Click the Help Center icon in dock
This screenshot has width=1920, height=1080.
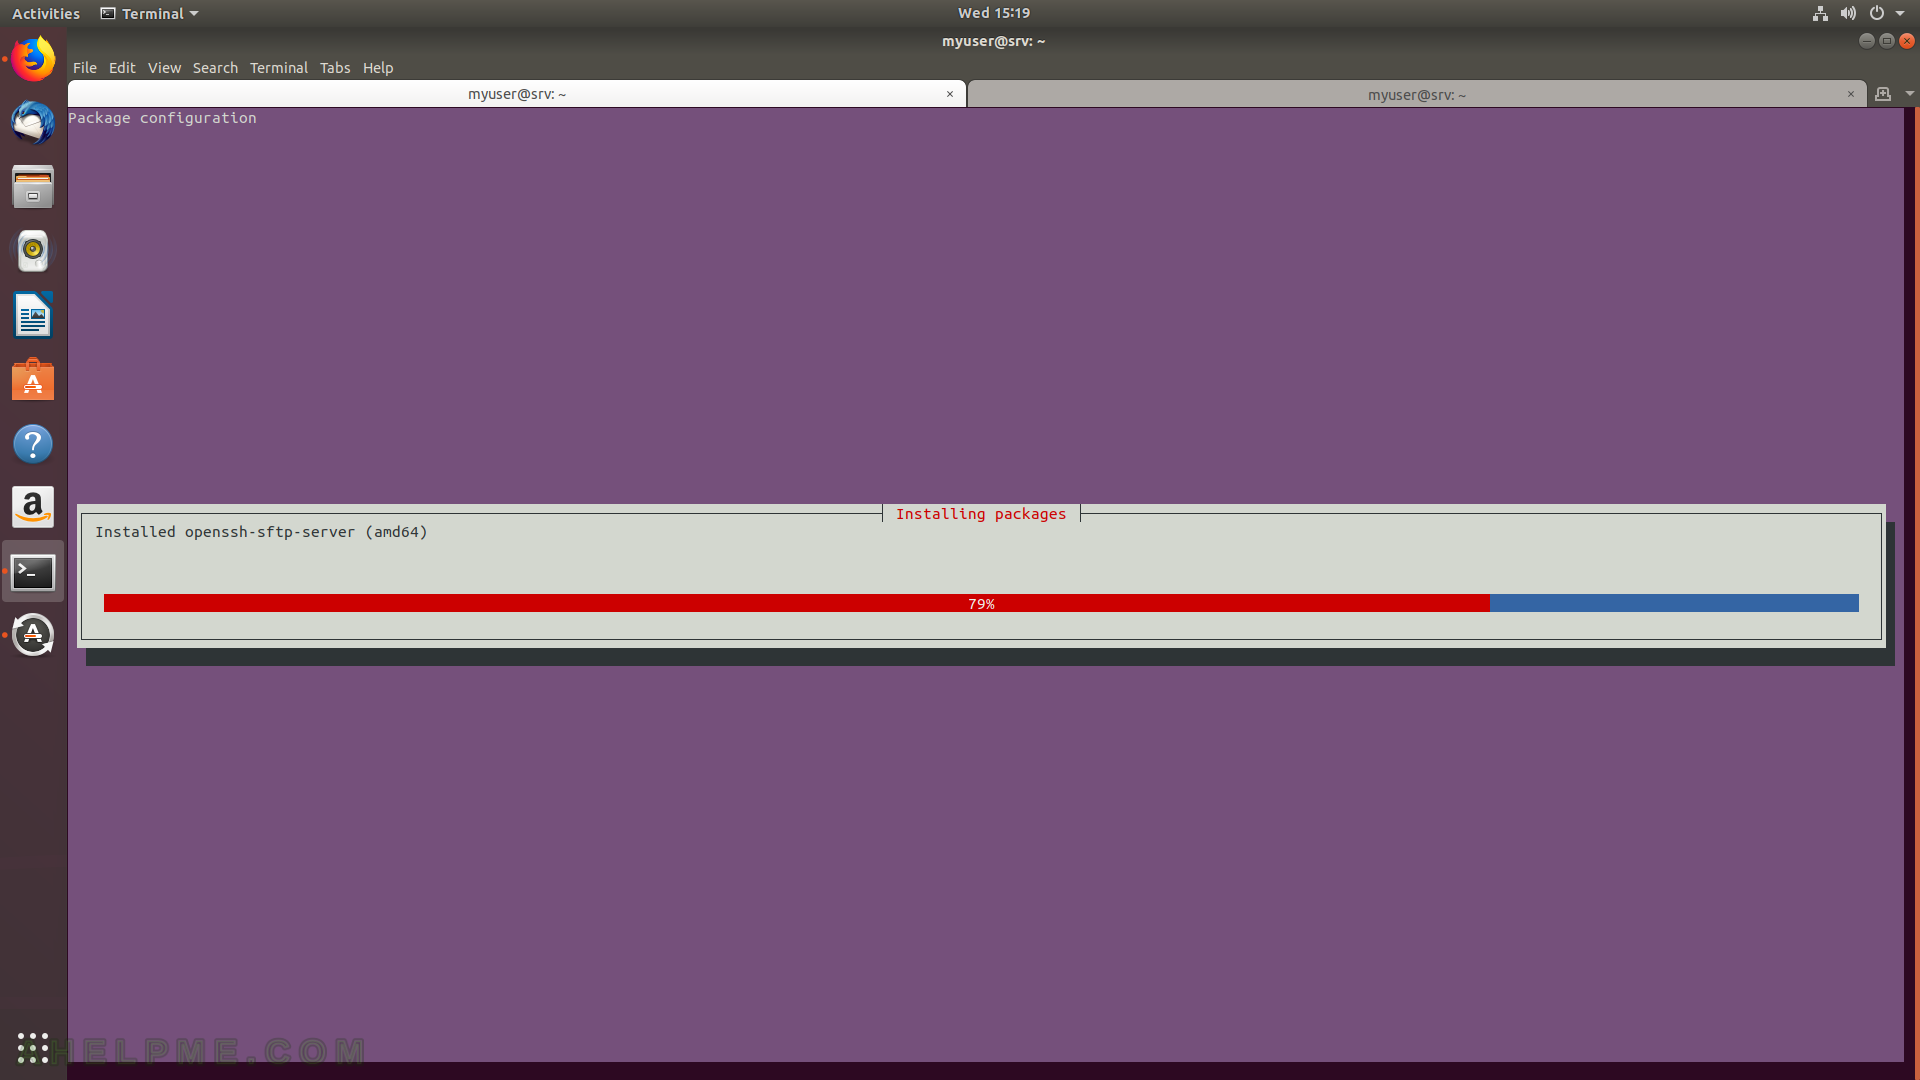tap(33, 443)
